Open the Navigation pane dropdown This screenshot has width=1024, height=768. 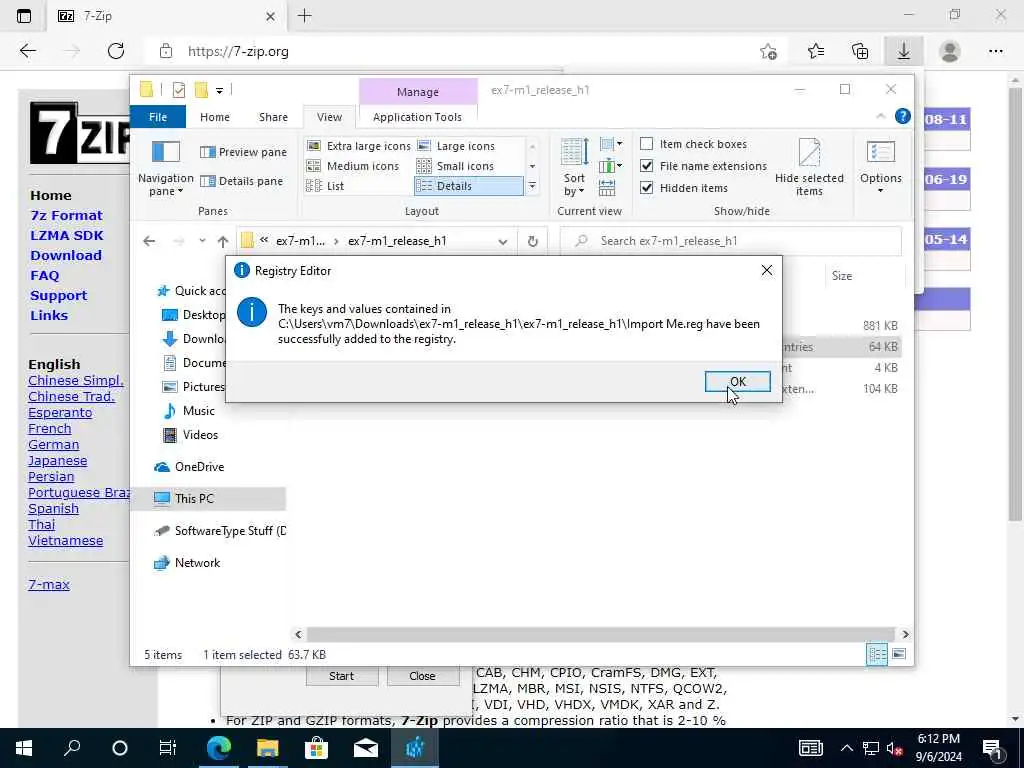[166, 168]
